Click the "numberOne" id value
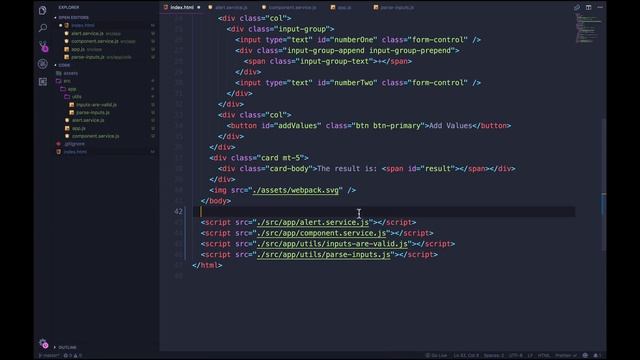The width and height of the screenshot is (640, 360). [353, 40]
